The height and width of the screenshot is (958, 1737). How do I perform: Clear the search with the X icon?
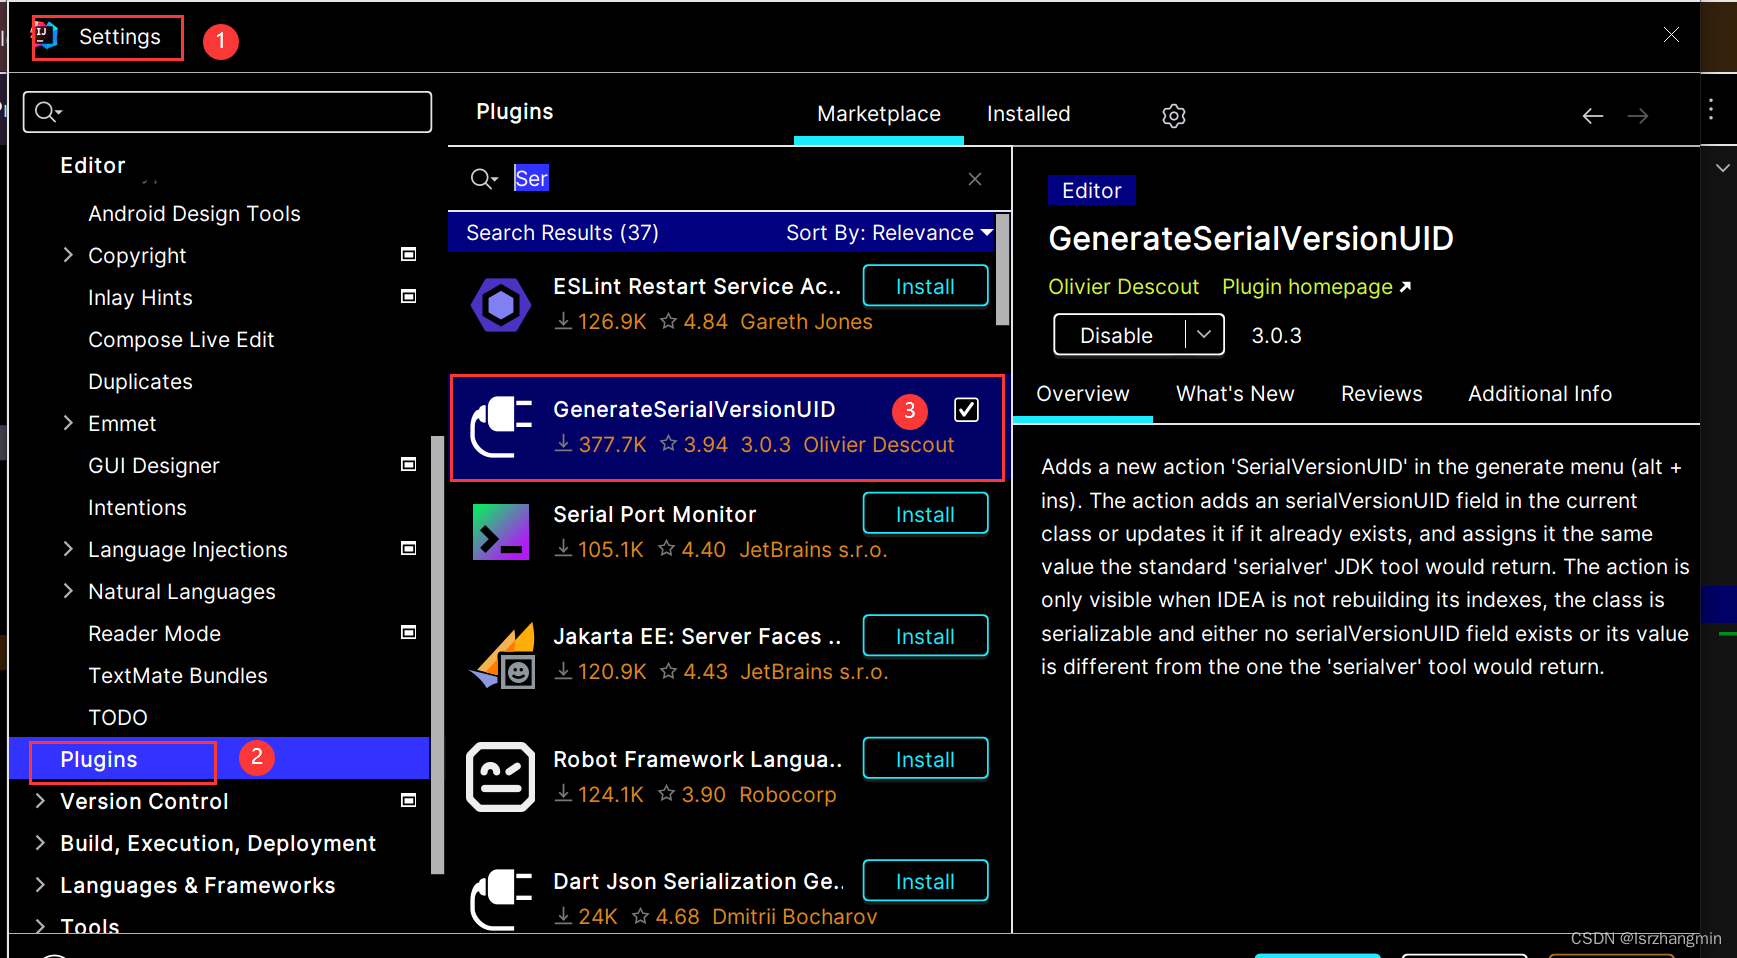coord(975,179)
